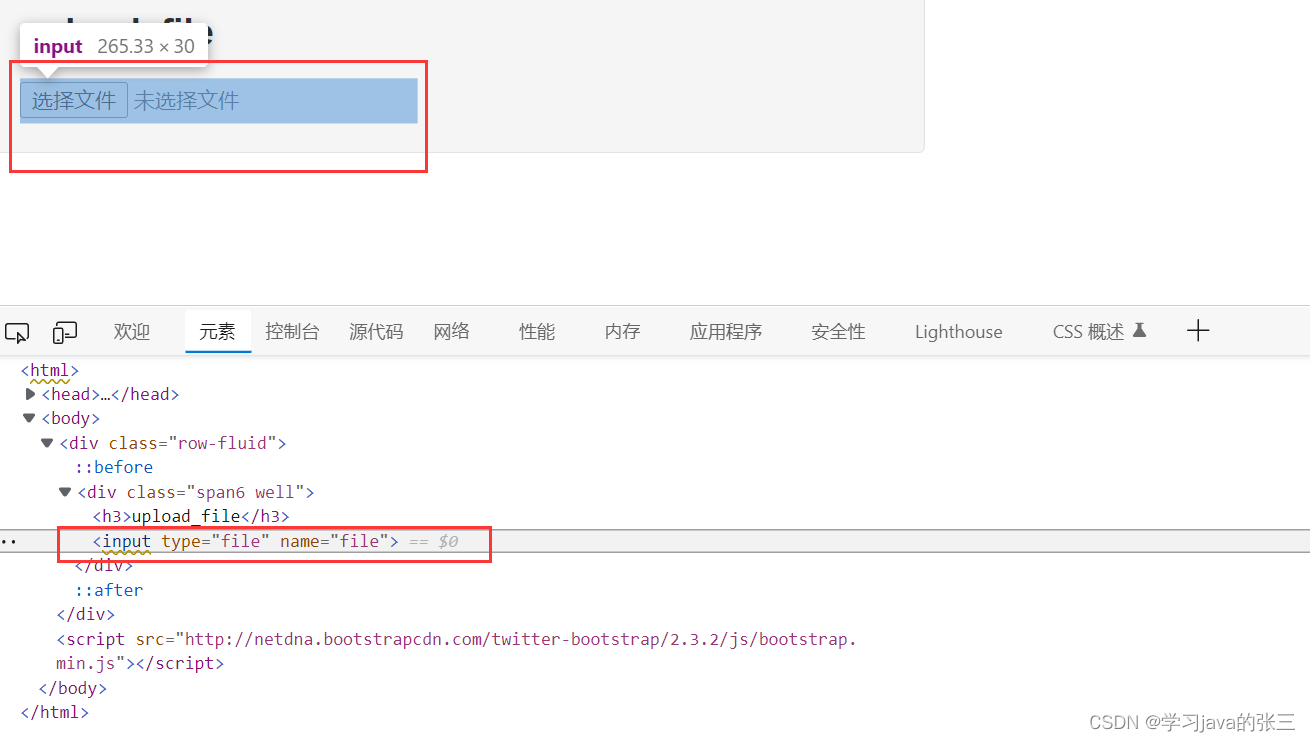The width and height of the screenshot is (1310, 742).
Task: Open the 控制台 tab
Action: tap(292, 332)
